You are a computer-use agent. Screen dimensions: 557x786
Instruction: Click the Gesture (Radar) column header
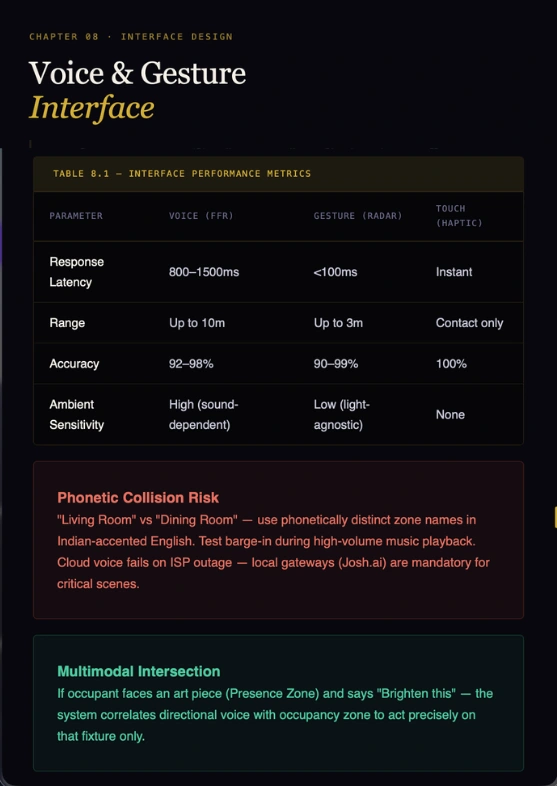[x=358, y=216]
